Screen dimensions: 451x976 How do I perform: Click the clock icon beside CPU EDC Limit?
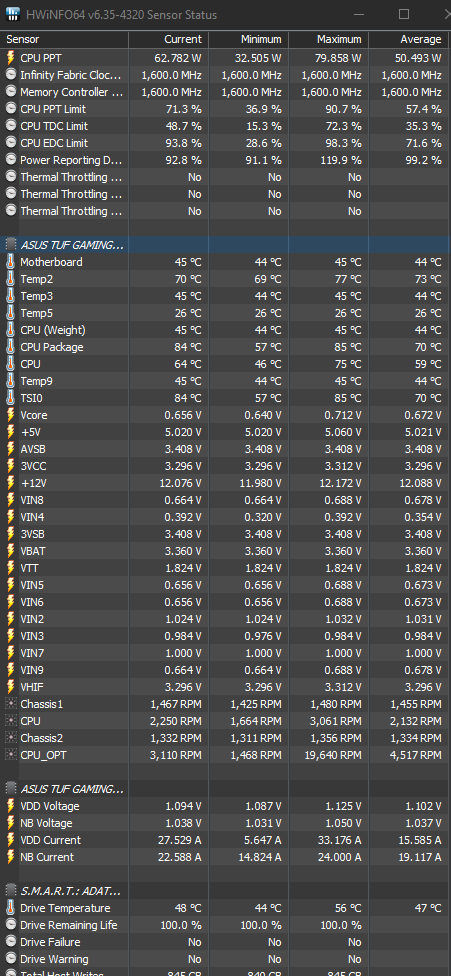click(x=11, y=143)
